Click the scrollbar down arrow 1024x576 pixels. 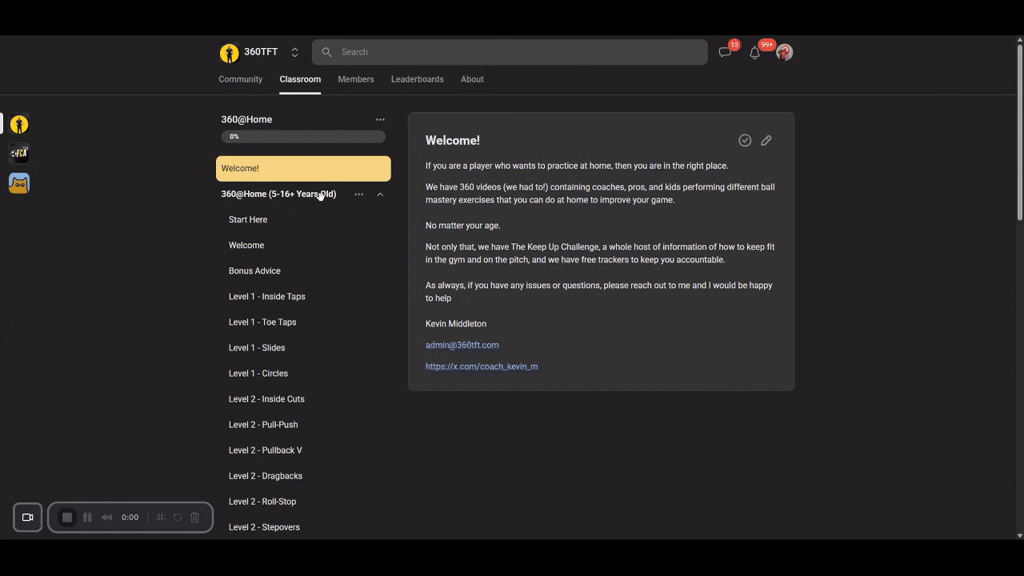coord(1019,536)
